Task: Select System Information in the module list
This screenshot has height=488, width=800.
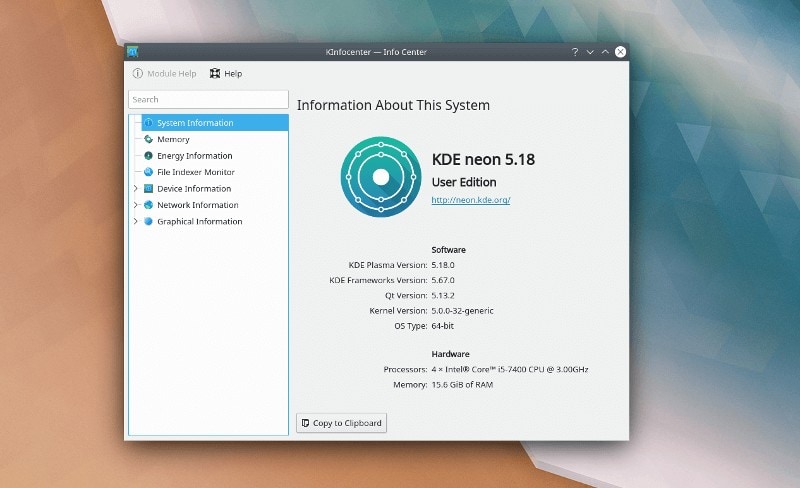Action: coord(214,123)
